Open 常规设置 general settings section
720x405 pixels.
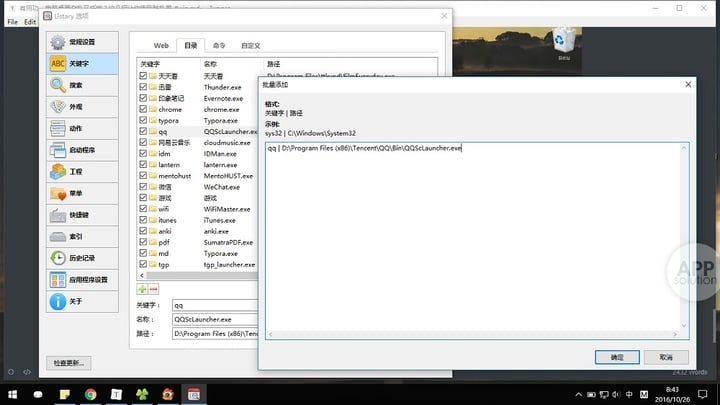(x=82, y=42)
